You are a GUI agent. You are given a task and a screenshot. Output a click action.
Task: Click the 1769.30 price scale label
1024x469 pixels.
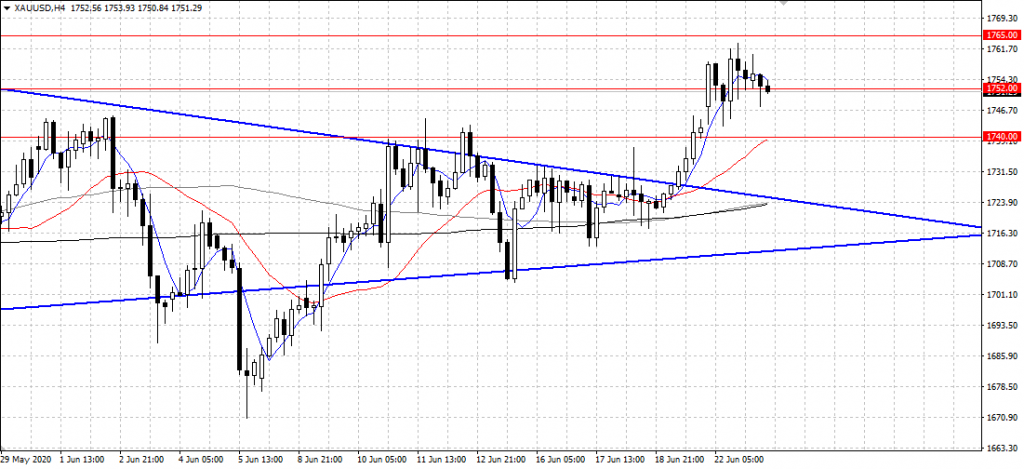(x=1000, y=18)
